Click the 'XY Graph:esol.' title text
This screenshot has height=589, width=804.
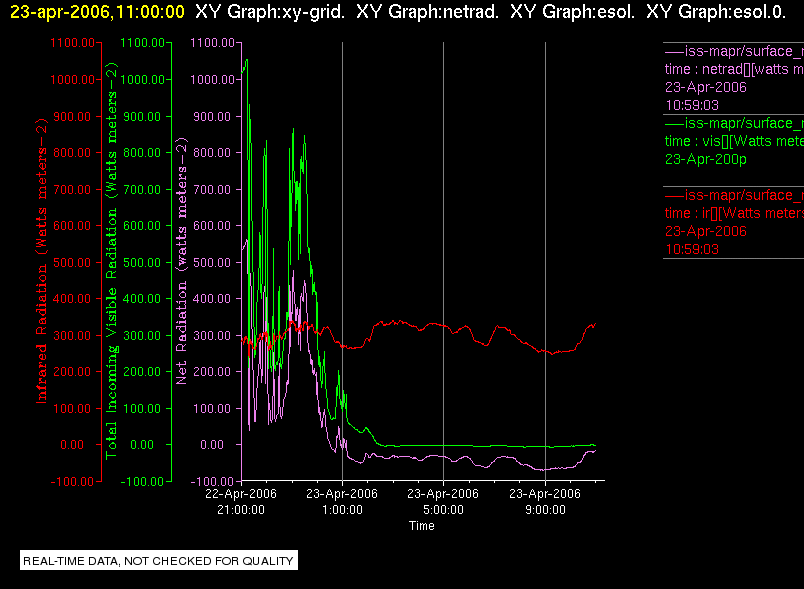[572, 12]
